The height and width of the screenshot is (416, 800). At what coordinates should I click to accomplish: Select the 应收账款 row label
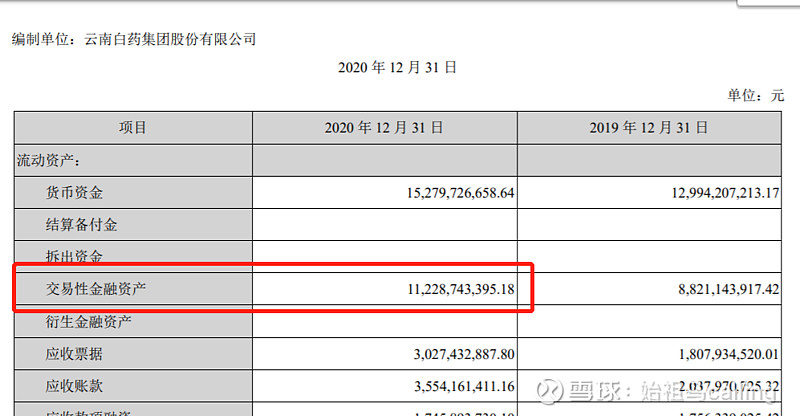[74, 386]
